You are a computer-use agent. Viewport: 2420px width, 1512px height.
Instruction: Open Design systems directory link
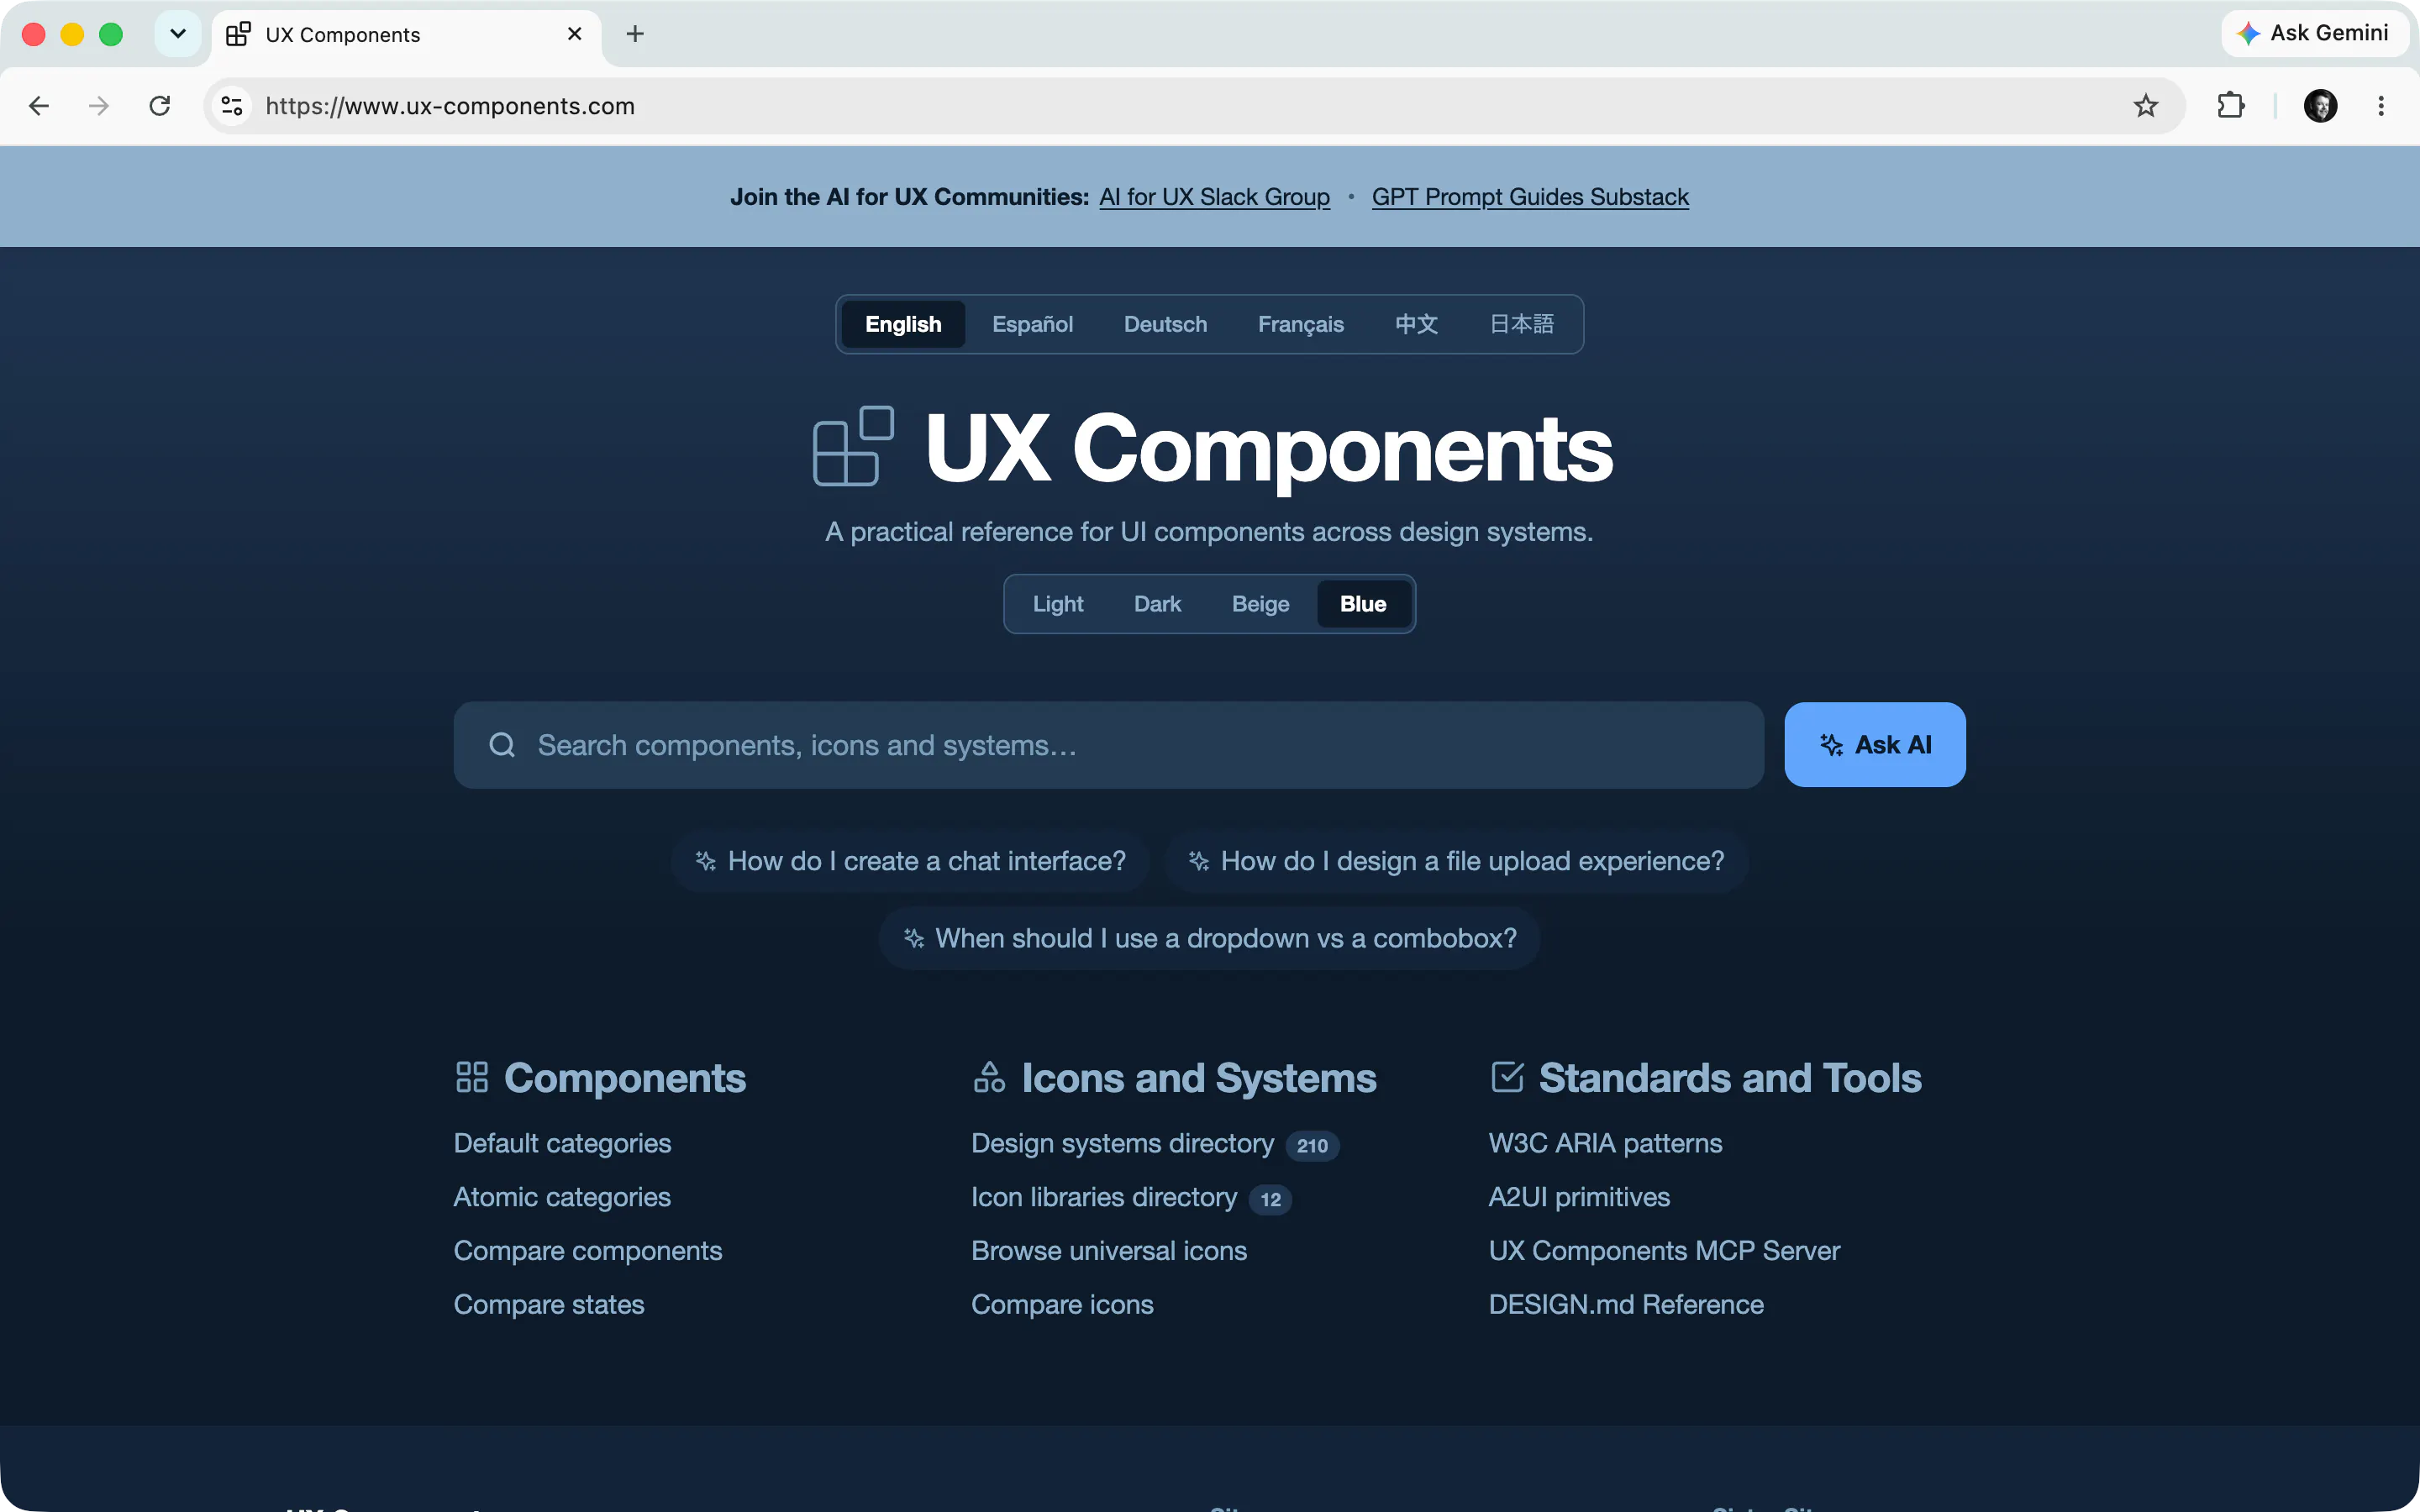coord(1122,1143)
